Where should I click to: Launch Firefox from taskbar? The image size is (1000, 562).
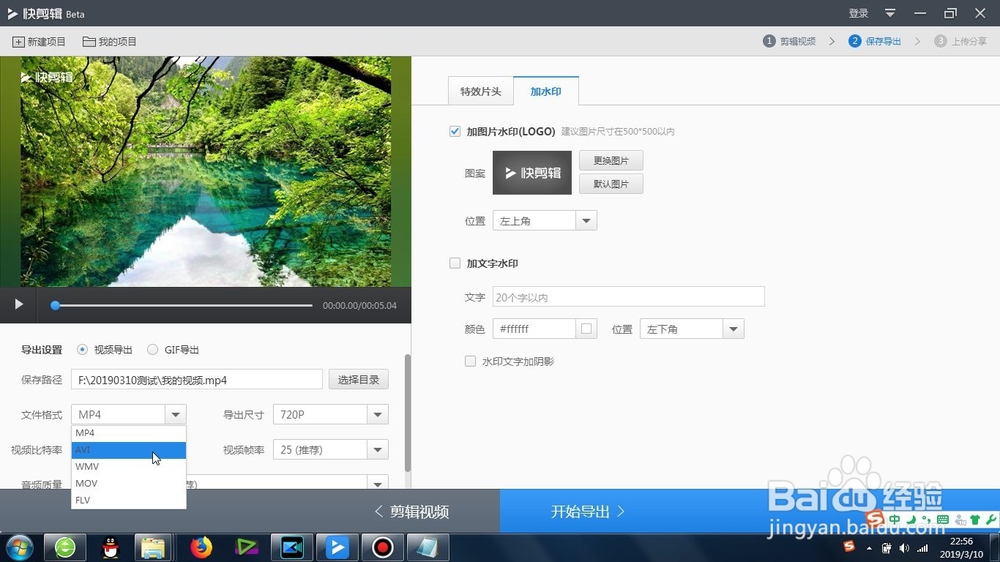point(201,547)
